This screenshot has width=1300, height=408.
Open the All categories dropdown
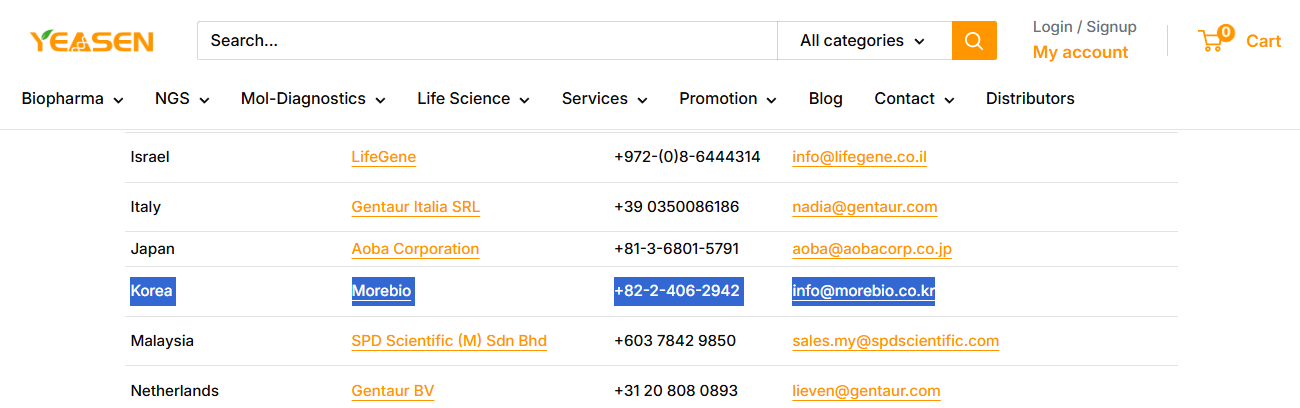(863, 41)
